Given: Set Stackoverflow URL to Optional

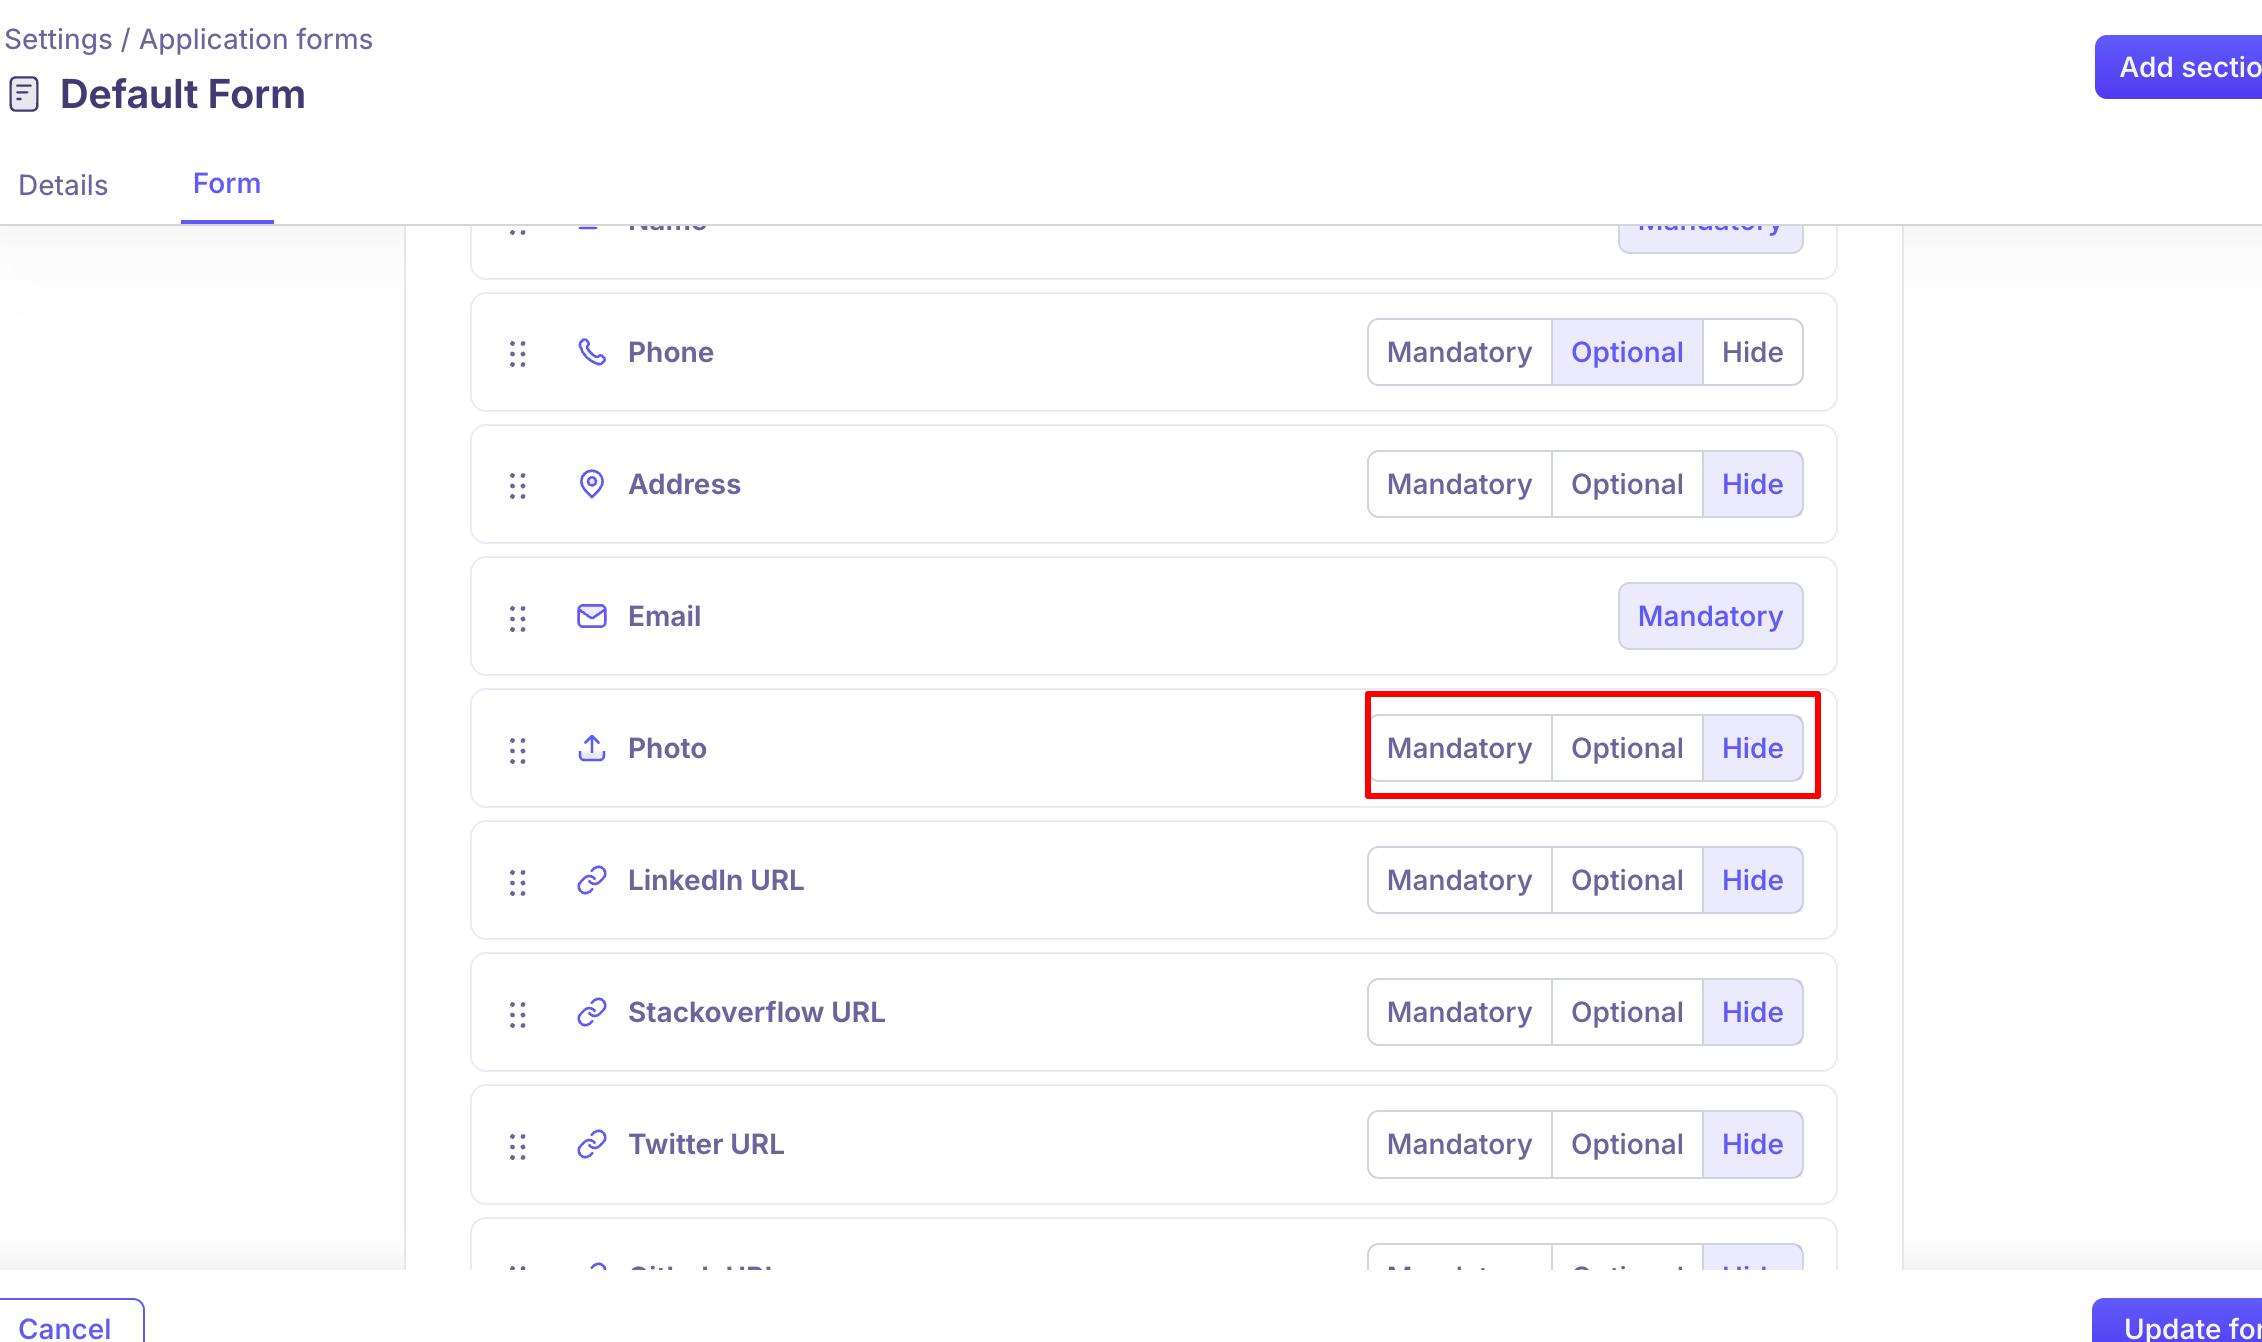Looking at the screenshot, I should 1627,1012.
